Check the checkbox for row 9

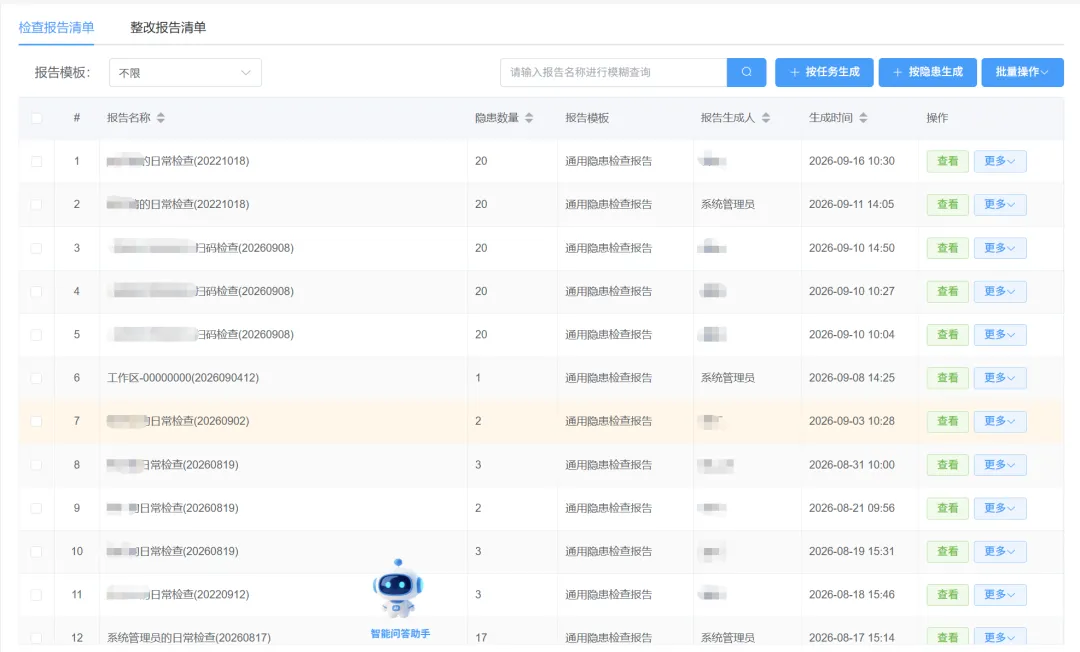[x=37, y=508]
